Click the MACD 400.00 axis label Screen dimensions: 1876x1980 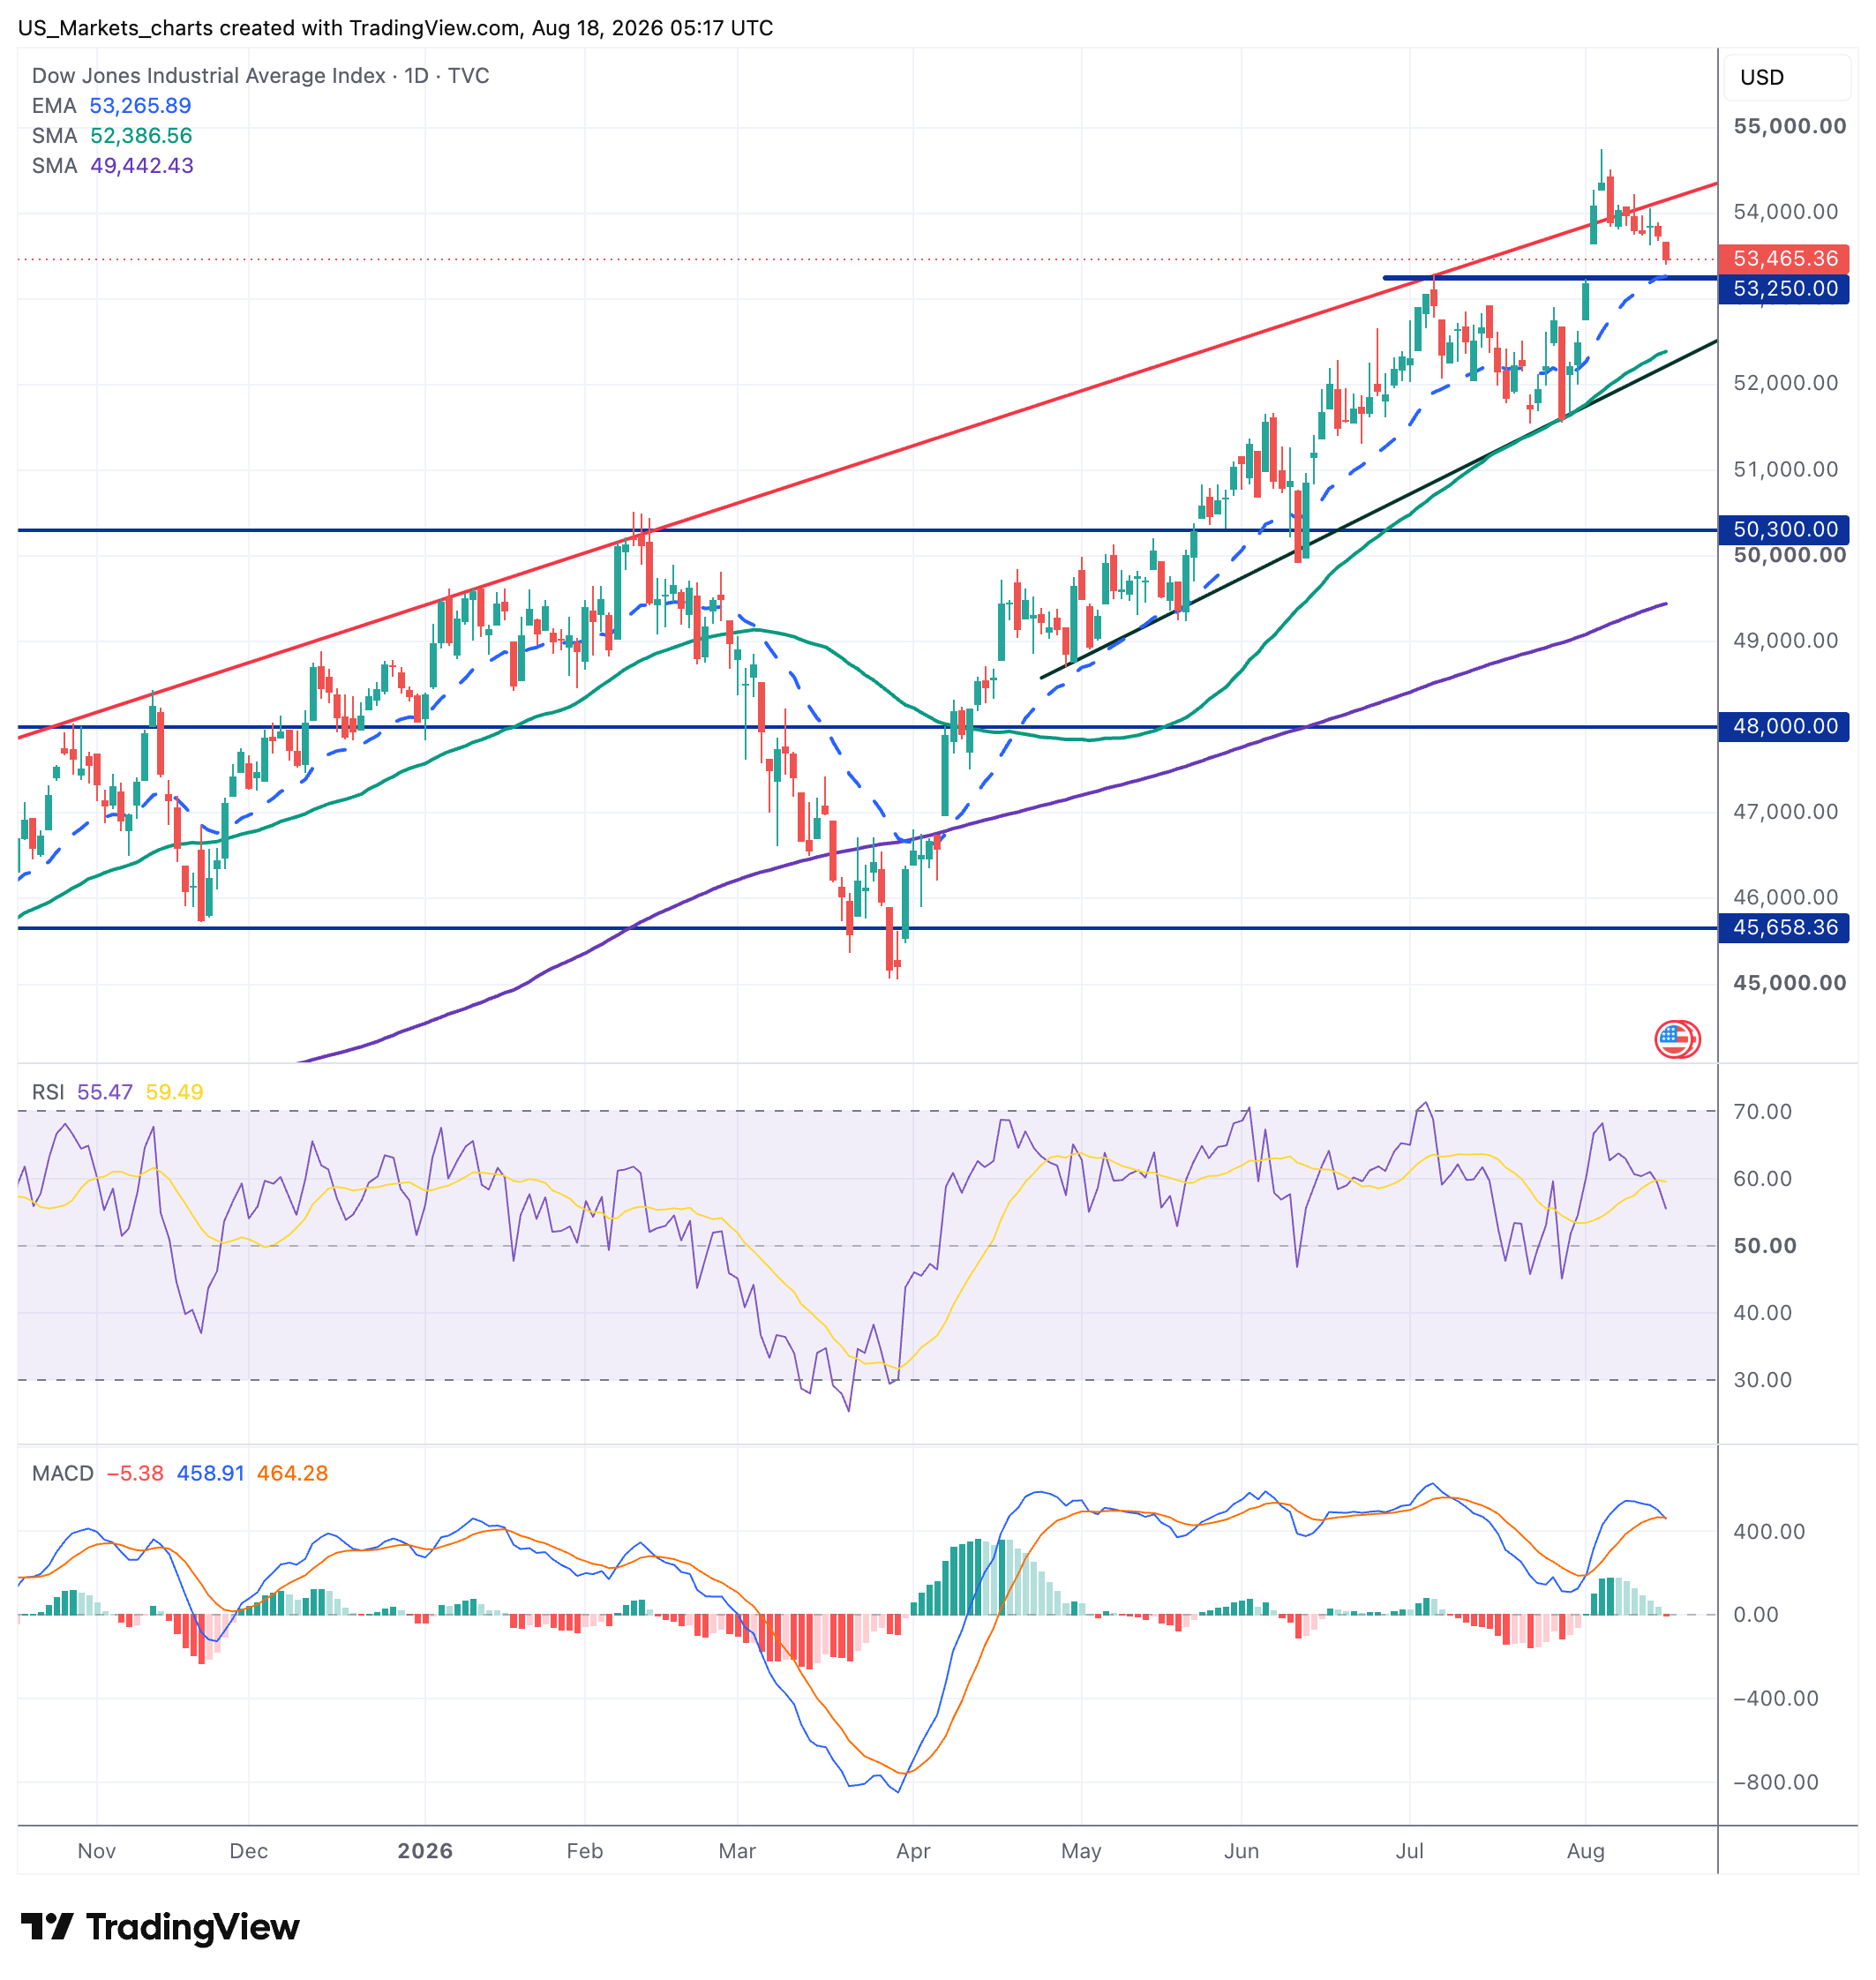(x=1769, y=1531)
